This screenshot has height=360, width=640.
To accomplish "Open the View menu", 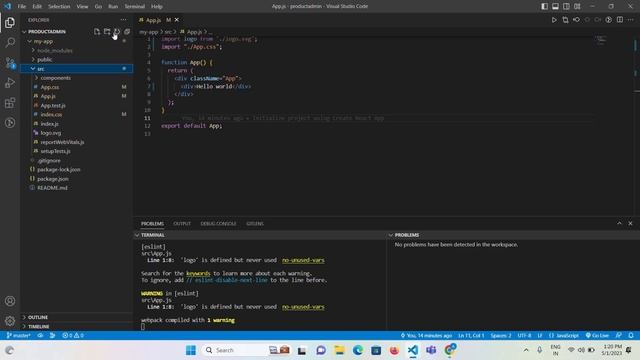I will point(82,6).
